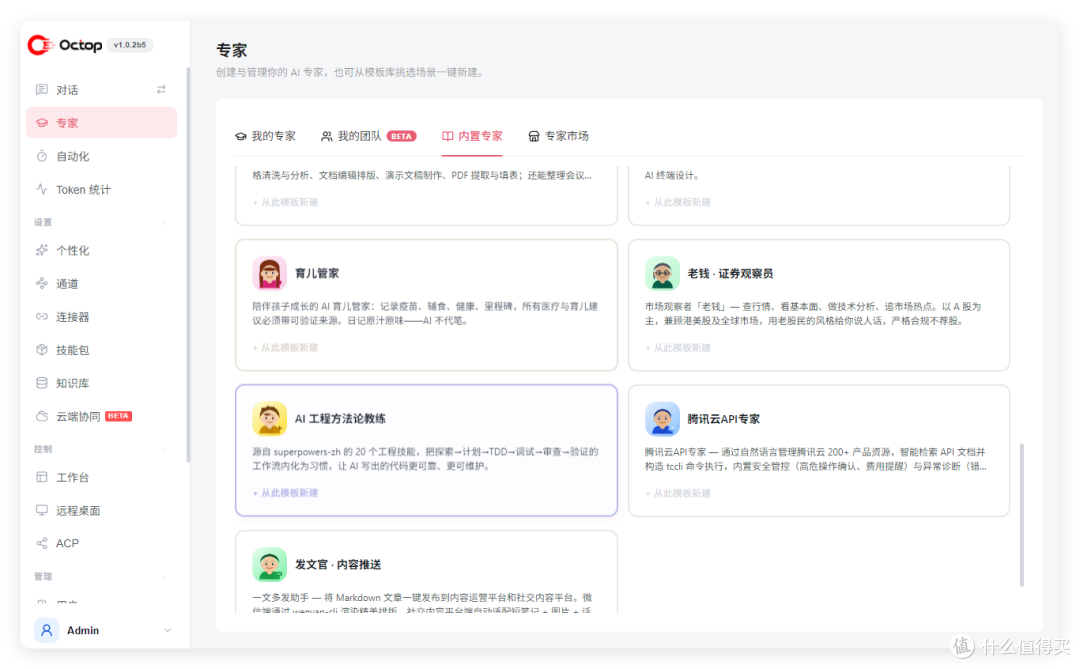Create from 腾讯云API专家 template
The width and height of the screenshot is (1080, 669).
678,493
